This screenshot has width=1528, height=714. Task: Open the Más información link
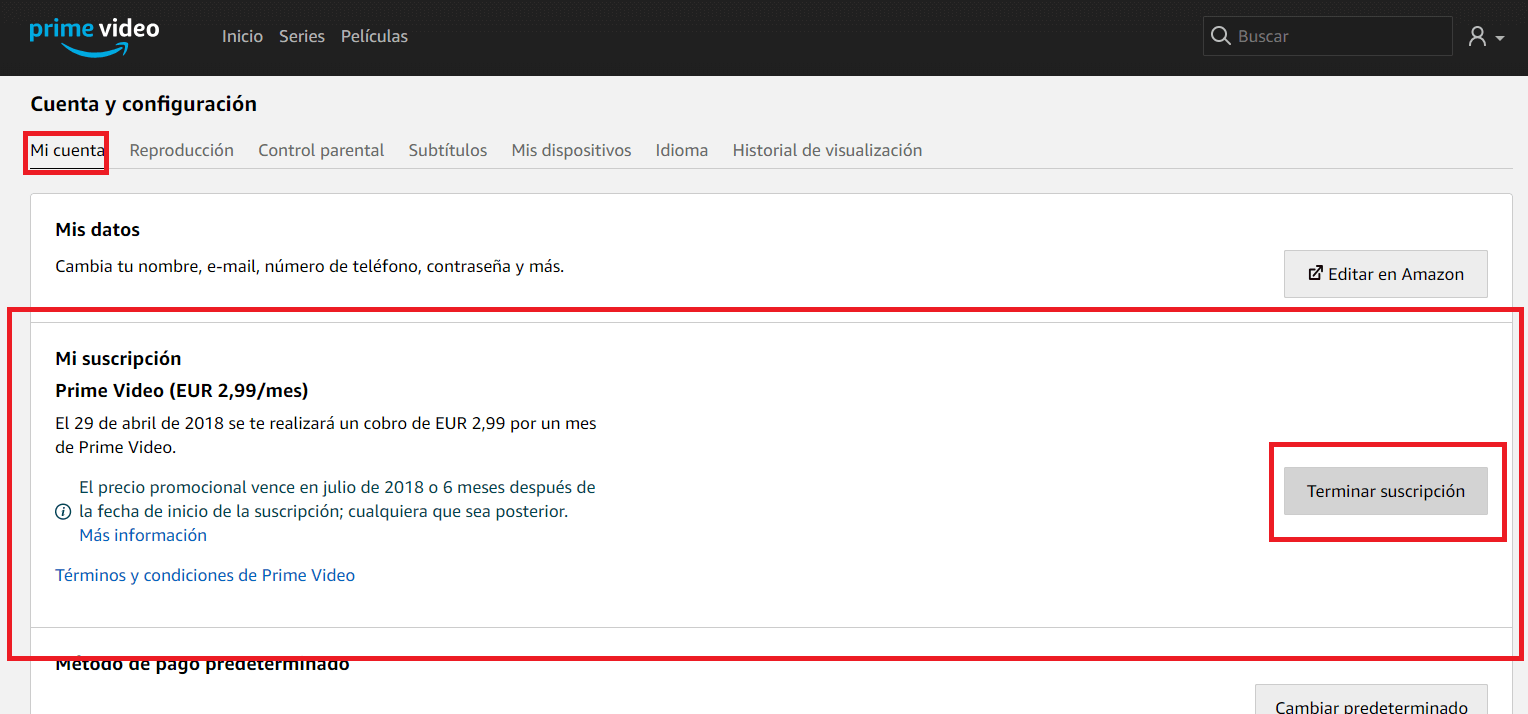[143, 535]
